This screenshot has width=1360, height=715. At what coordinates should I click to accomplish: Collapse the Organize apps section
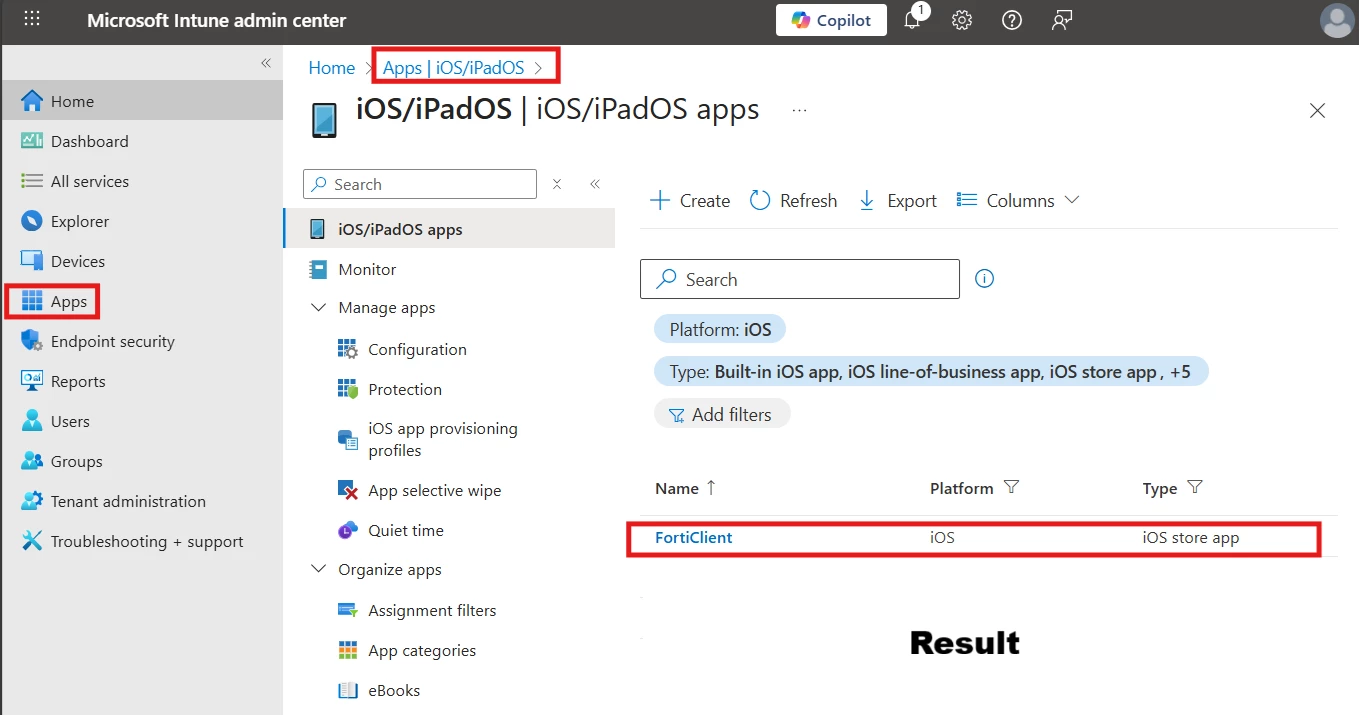coord(319,569)
